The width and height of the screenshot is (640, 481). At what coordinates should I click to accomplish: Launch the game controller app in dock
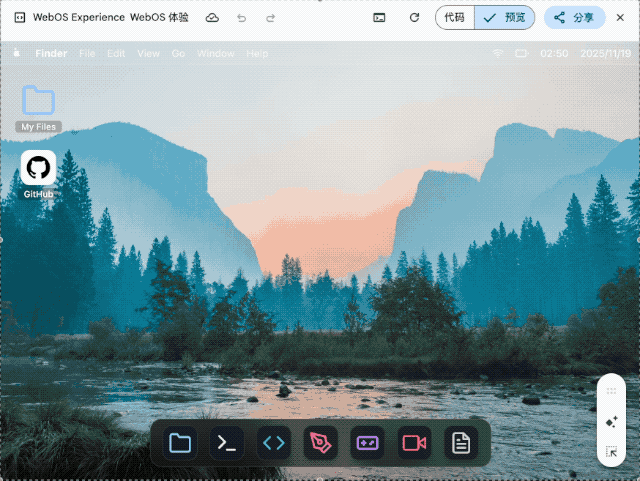coord(367,442)
